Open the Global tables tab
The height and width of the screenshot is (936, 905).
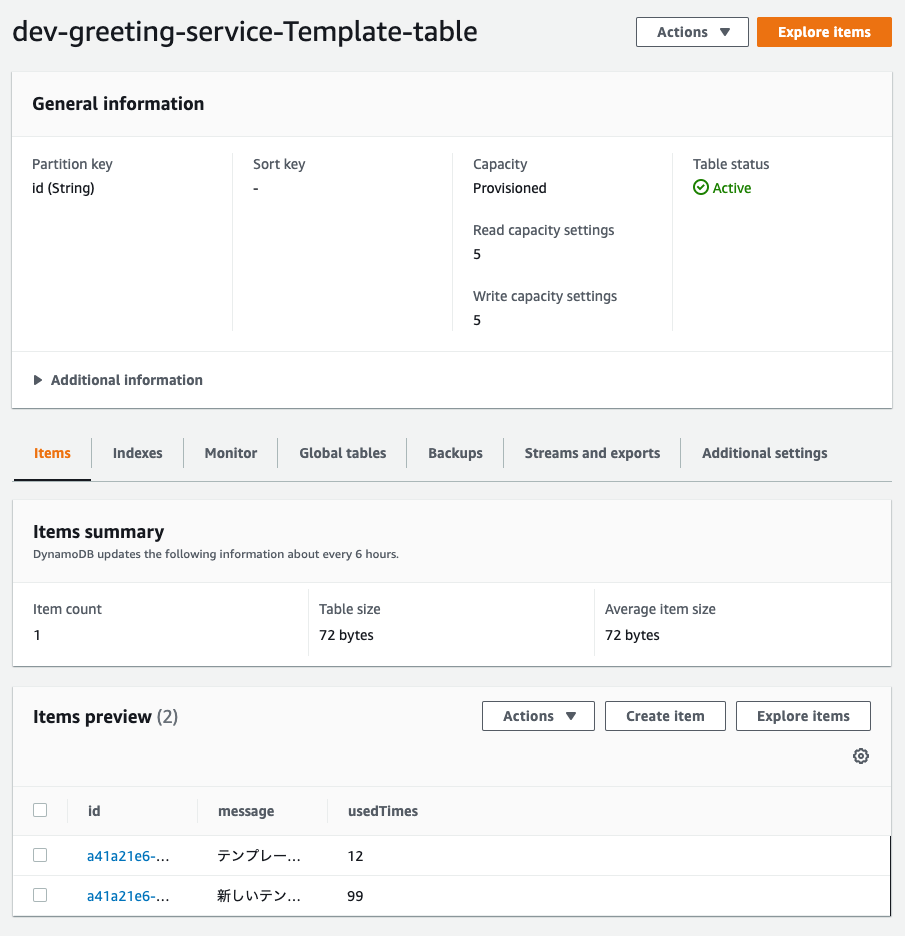[x=342, y=453]
